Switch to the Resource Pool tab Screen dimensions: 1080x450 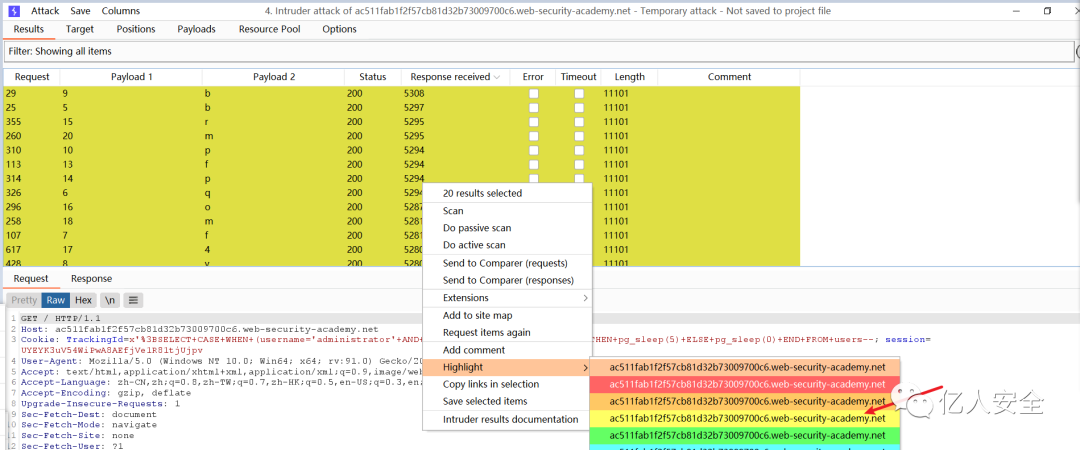pyautogui.click(x=271, y=29)
